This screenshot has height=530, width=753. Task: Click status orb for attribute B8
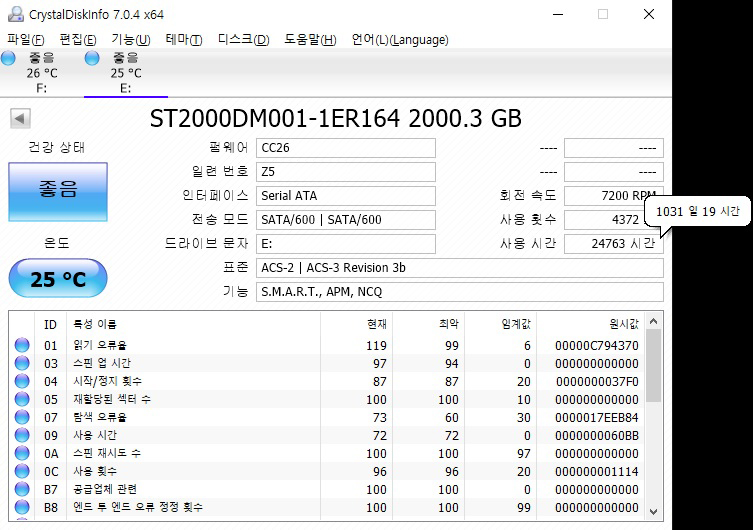click(22, 507)
